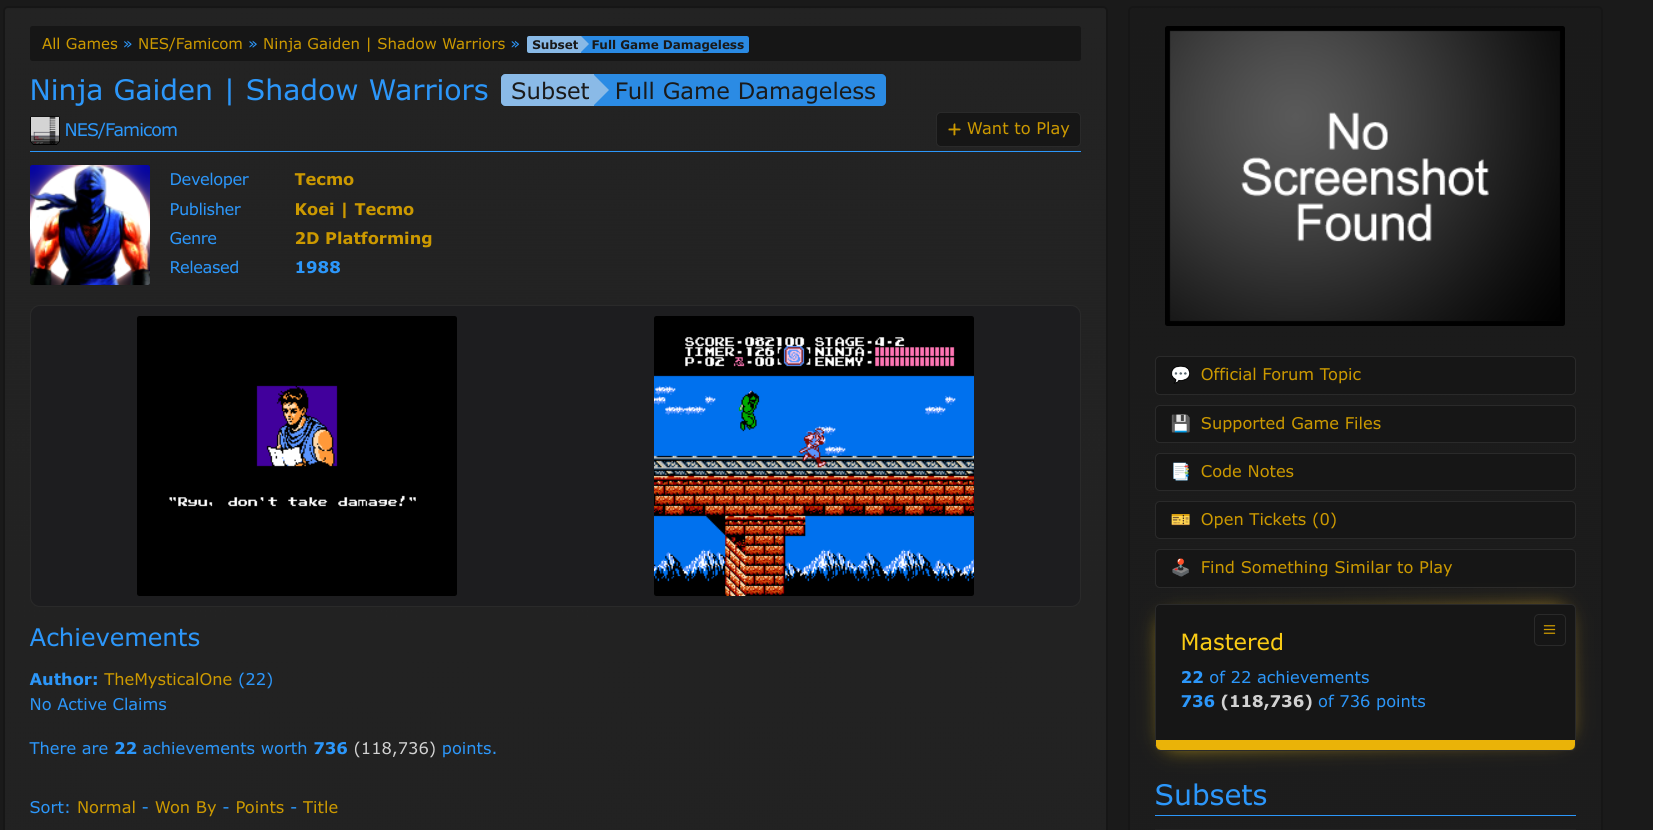Screen dimensions: 1653x830
Task: View Open Tickets (0)
Action: click(x=1365, y=519)
